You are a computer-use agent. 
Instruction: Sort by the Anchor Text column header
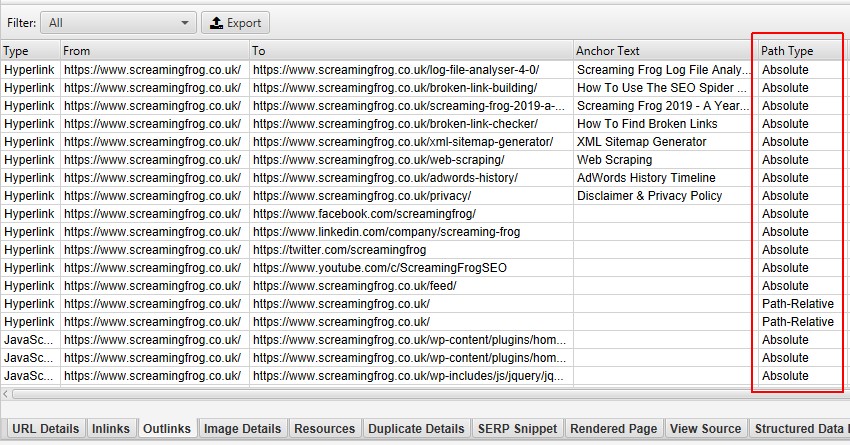click(x=662, y=51)
